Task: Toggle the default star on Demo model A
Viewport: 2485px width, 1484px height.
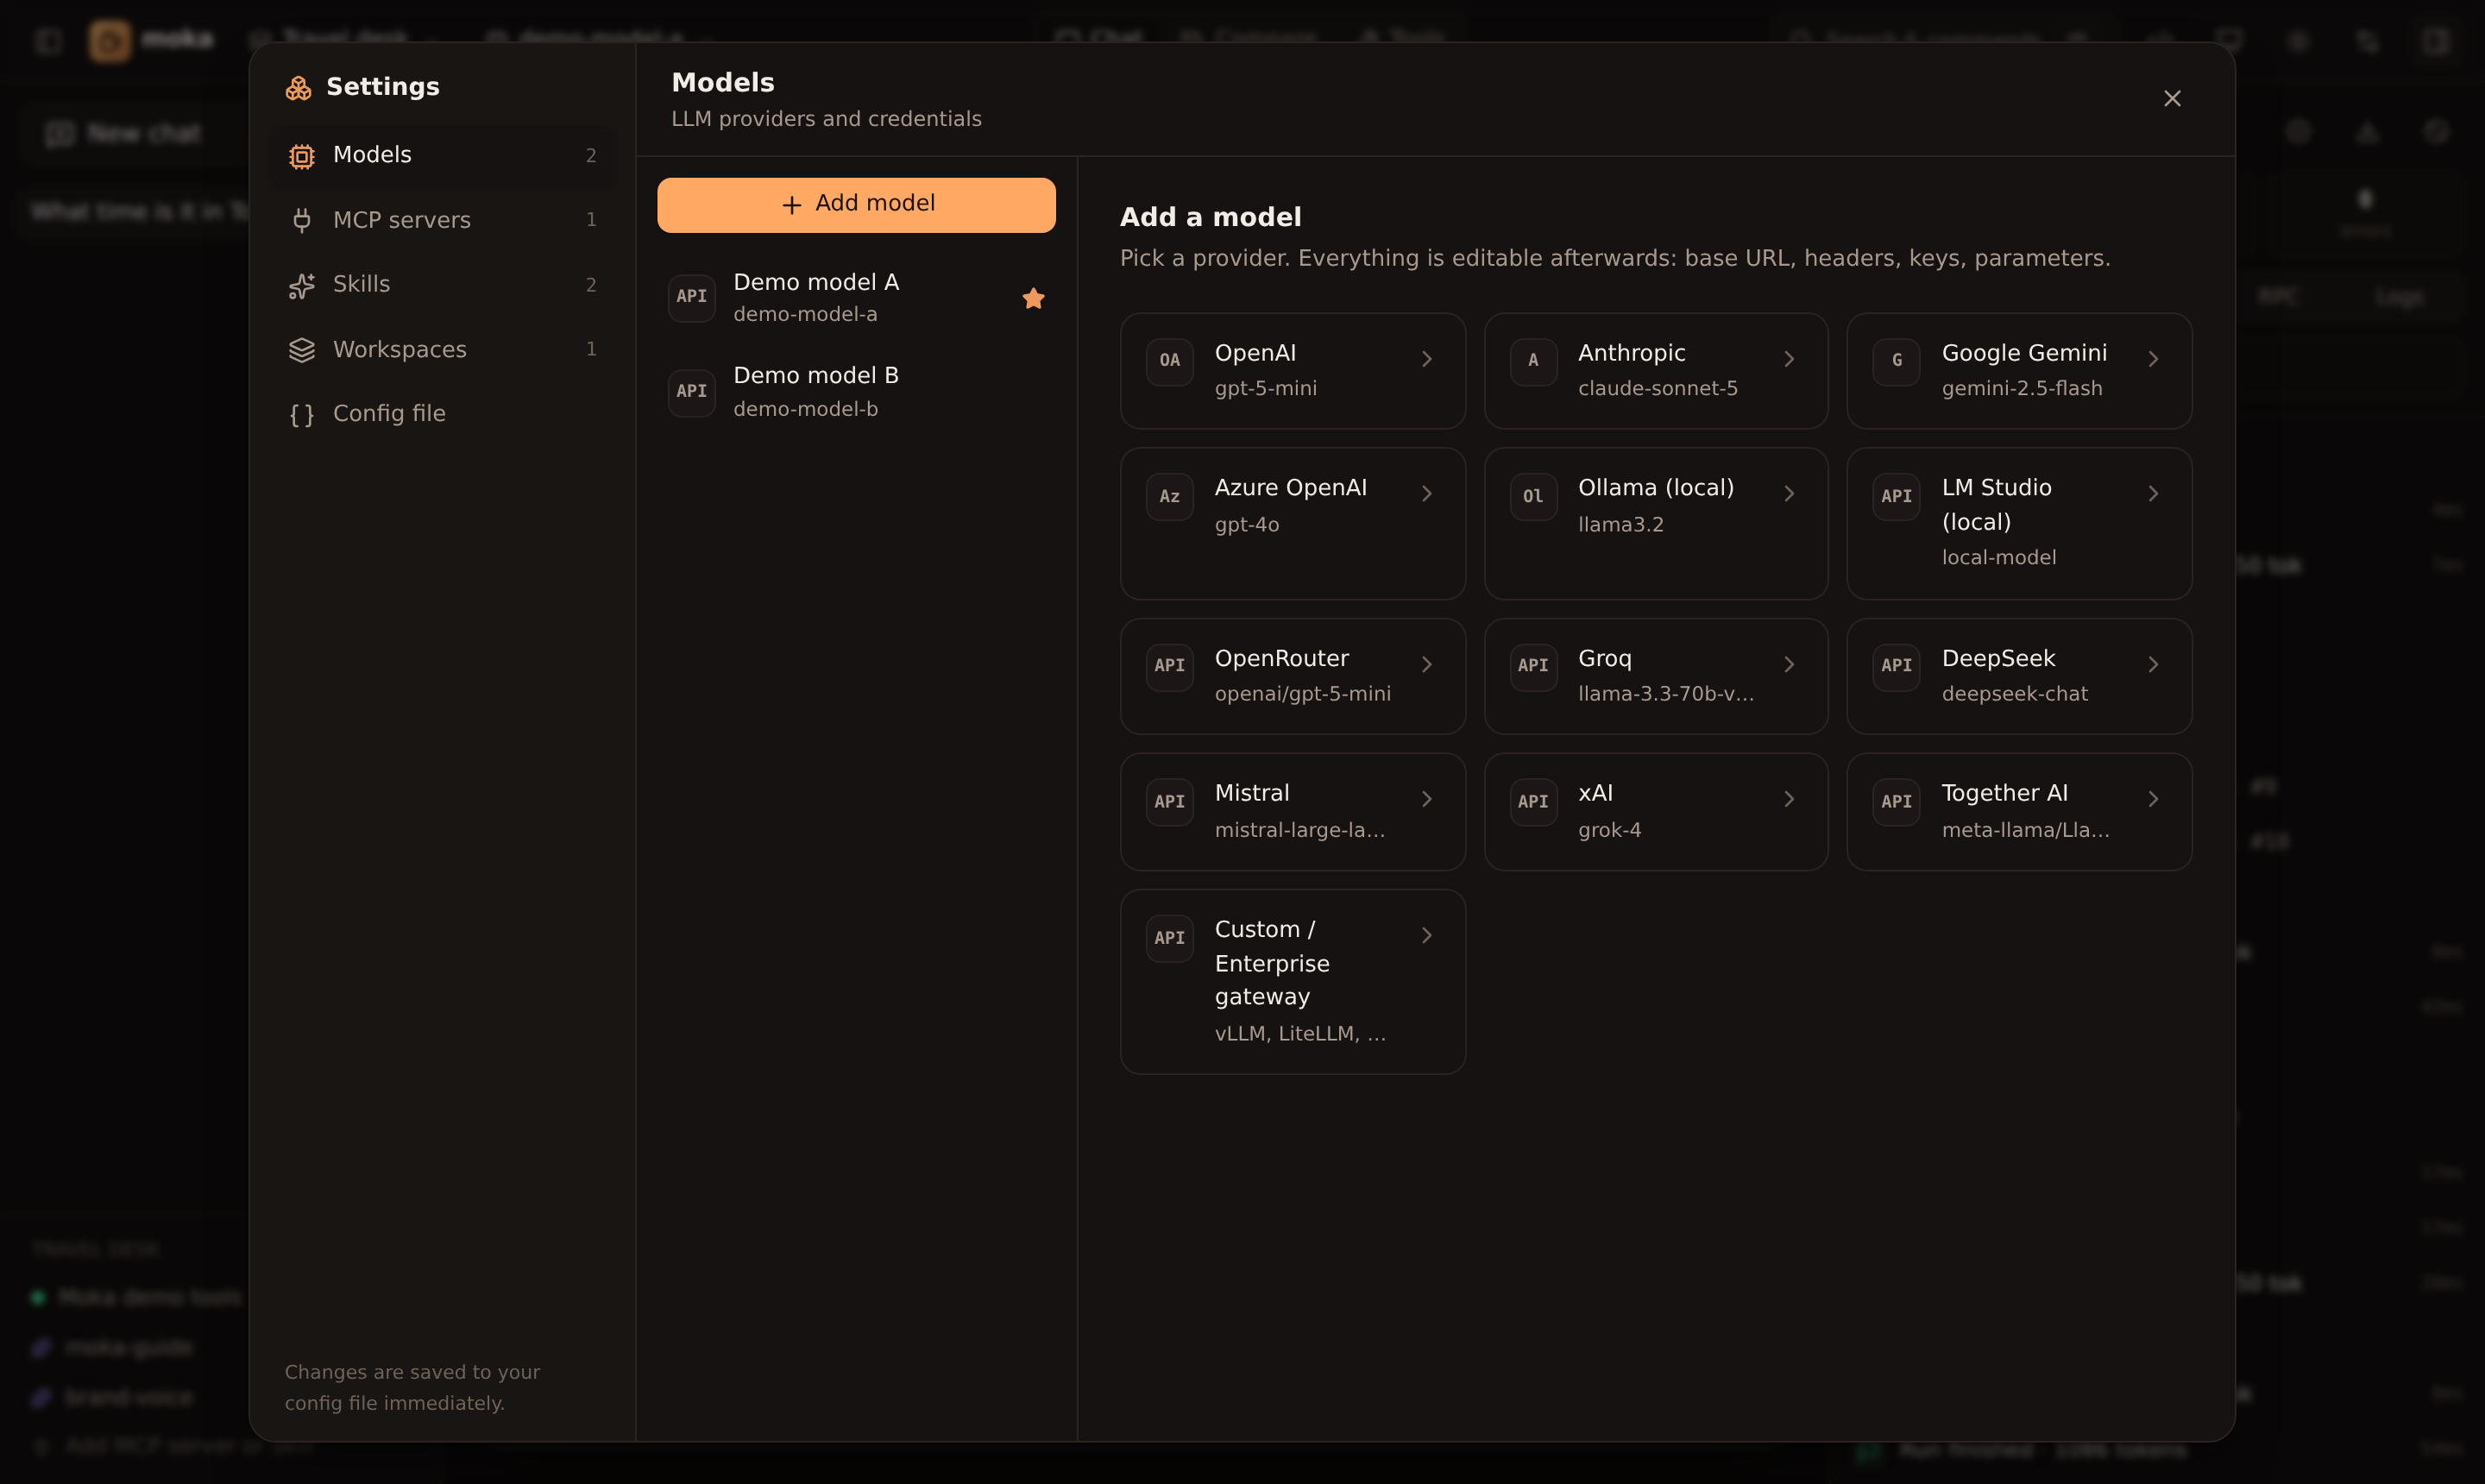Action: click(1033, 298)
